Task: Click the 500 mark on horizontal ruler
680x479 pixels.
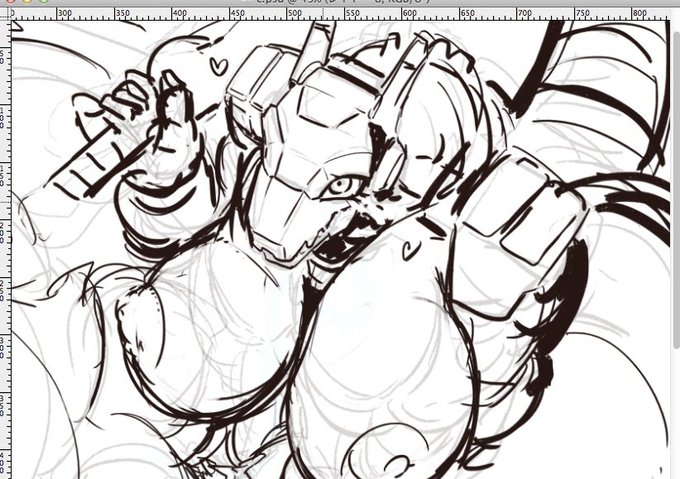Action: click(x=295, y=13)
